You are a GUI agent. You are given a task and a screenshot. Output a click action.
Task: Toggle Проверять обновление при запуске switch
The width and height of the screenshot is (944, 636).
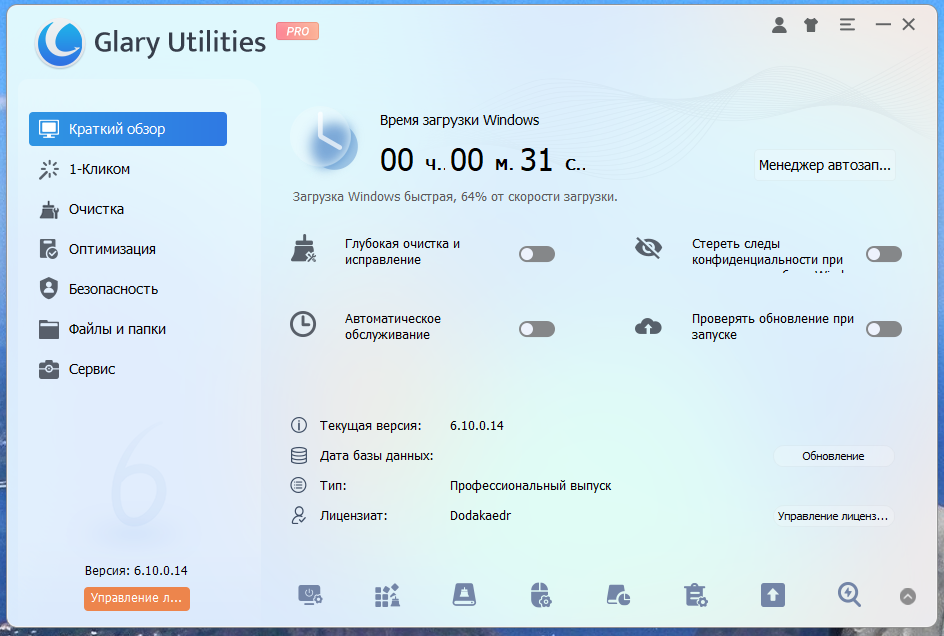(884, 329)
